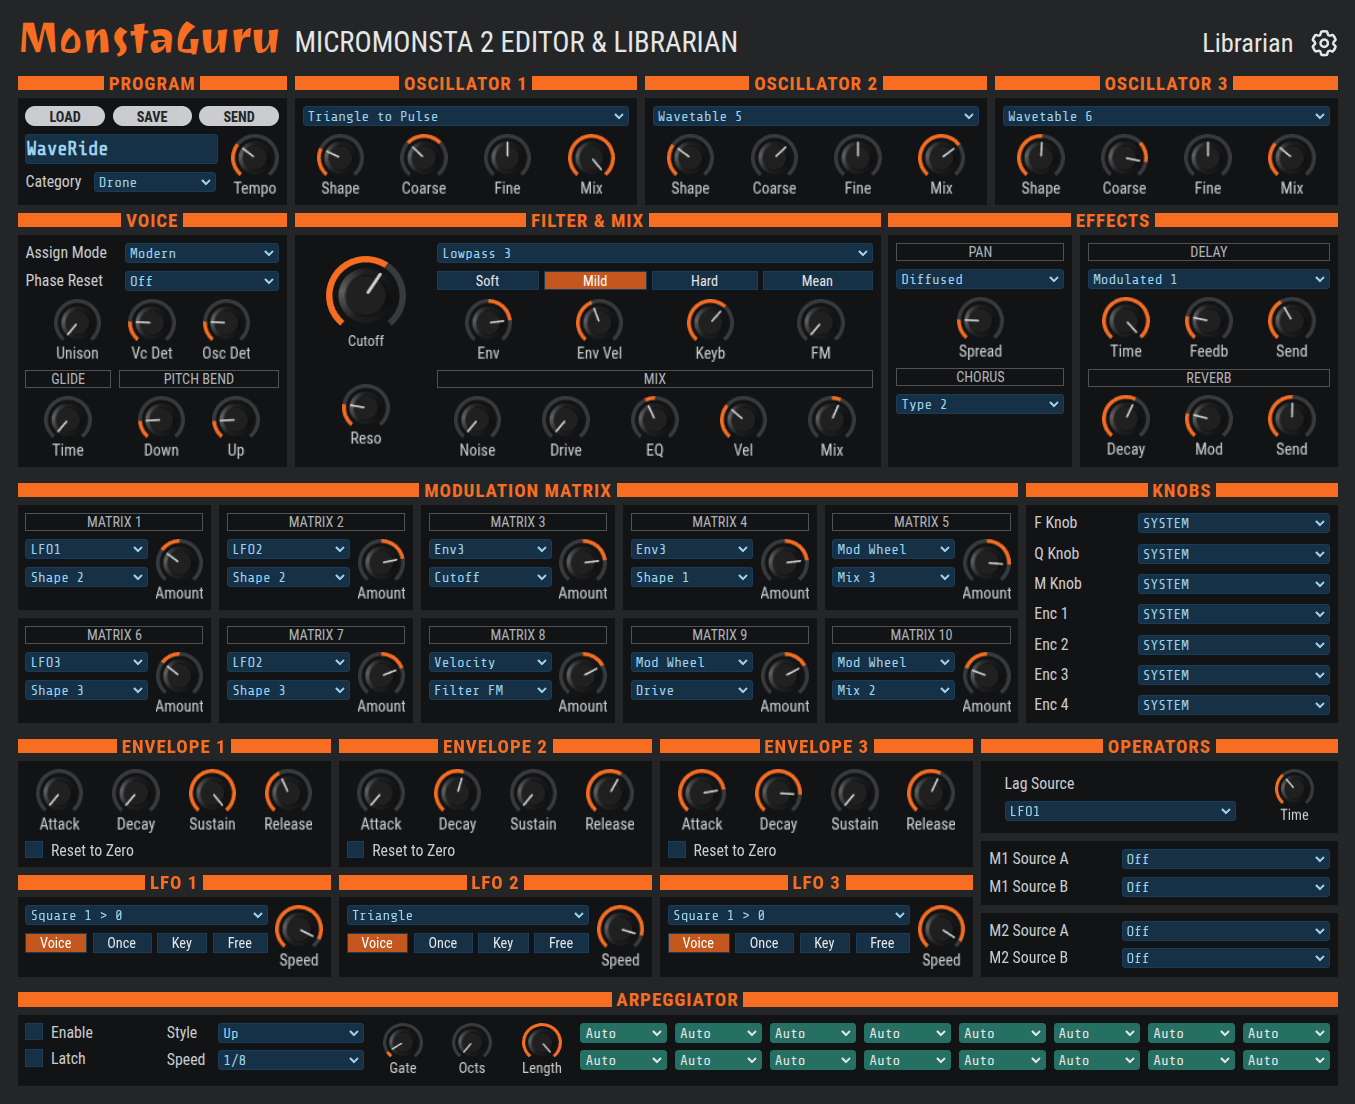The width and height of the screenshot is (1355, 1104).
Task: Open Oscillator 1 waveform dropdown
Action: (466, 116)
